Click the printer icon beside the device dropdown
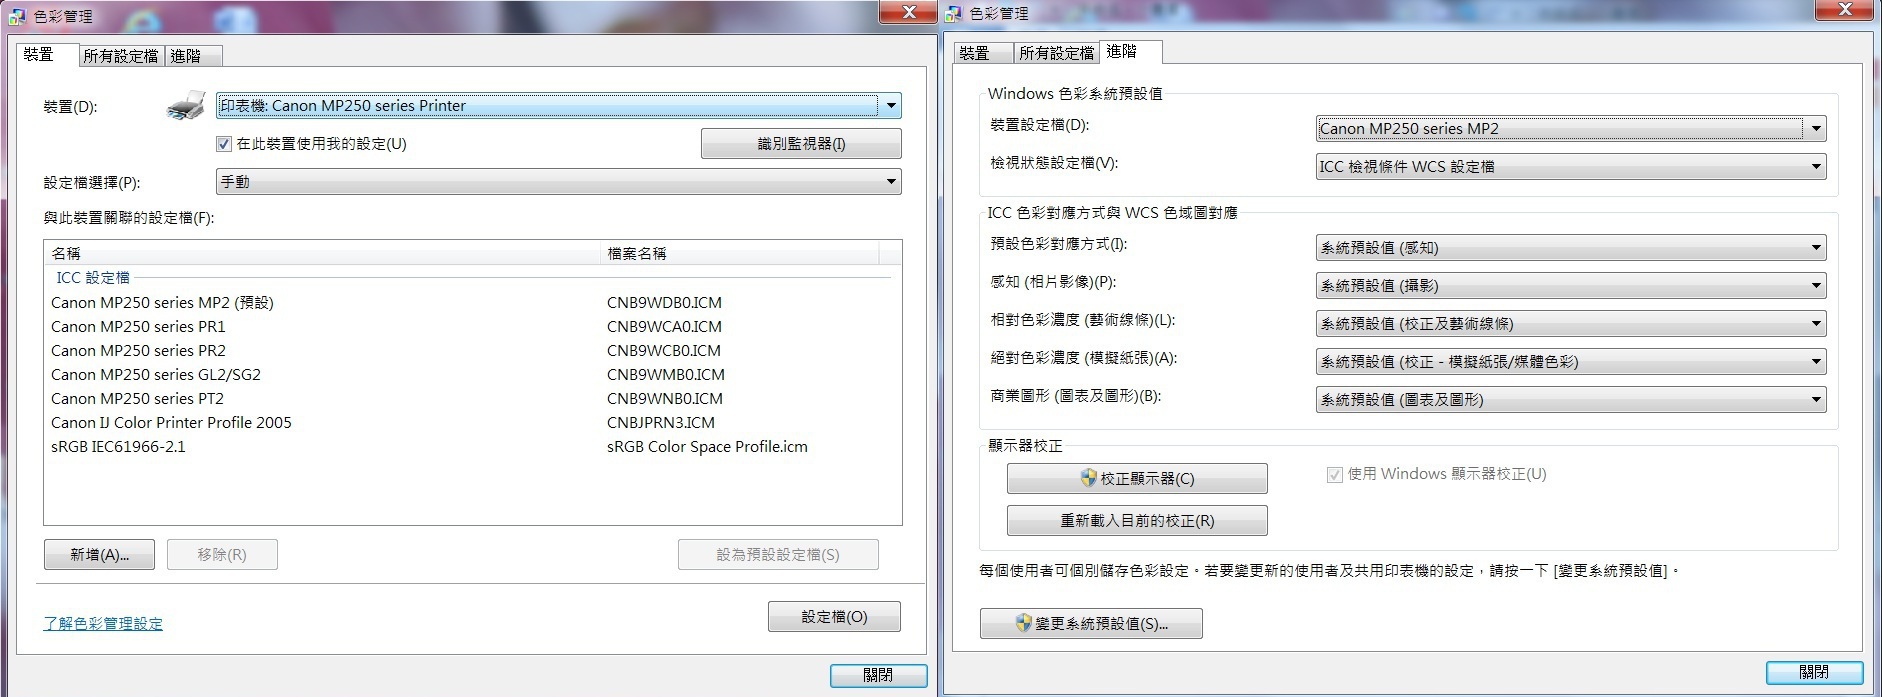Image resolution: width=1882 pixels, height=697 pixels. click(186, 106)
